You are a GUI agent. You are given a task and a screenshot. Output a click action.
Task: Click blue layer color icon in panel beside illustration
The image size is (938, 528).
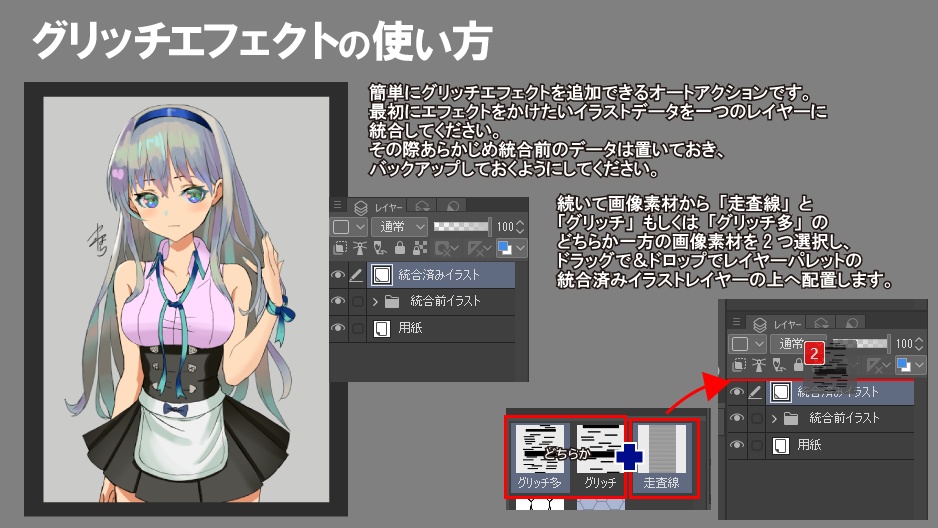point(505,247)
